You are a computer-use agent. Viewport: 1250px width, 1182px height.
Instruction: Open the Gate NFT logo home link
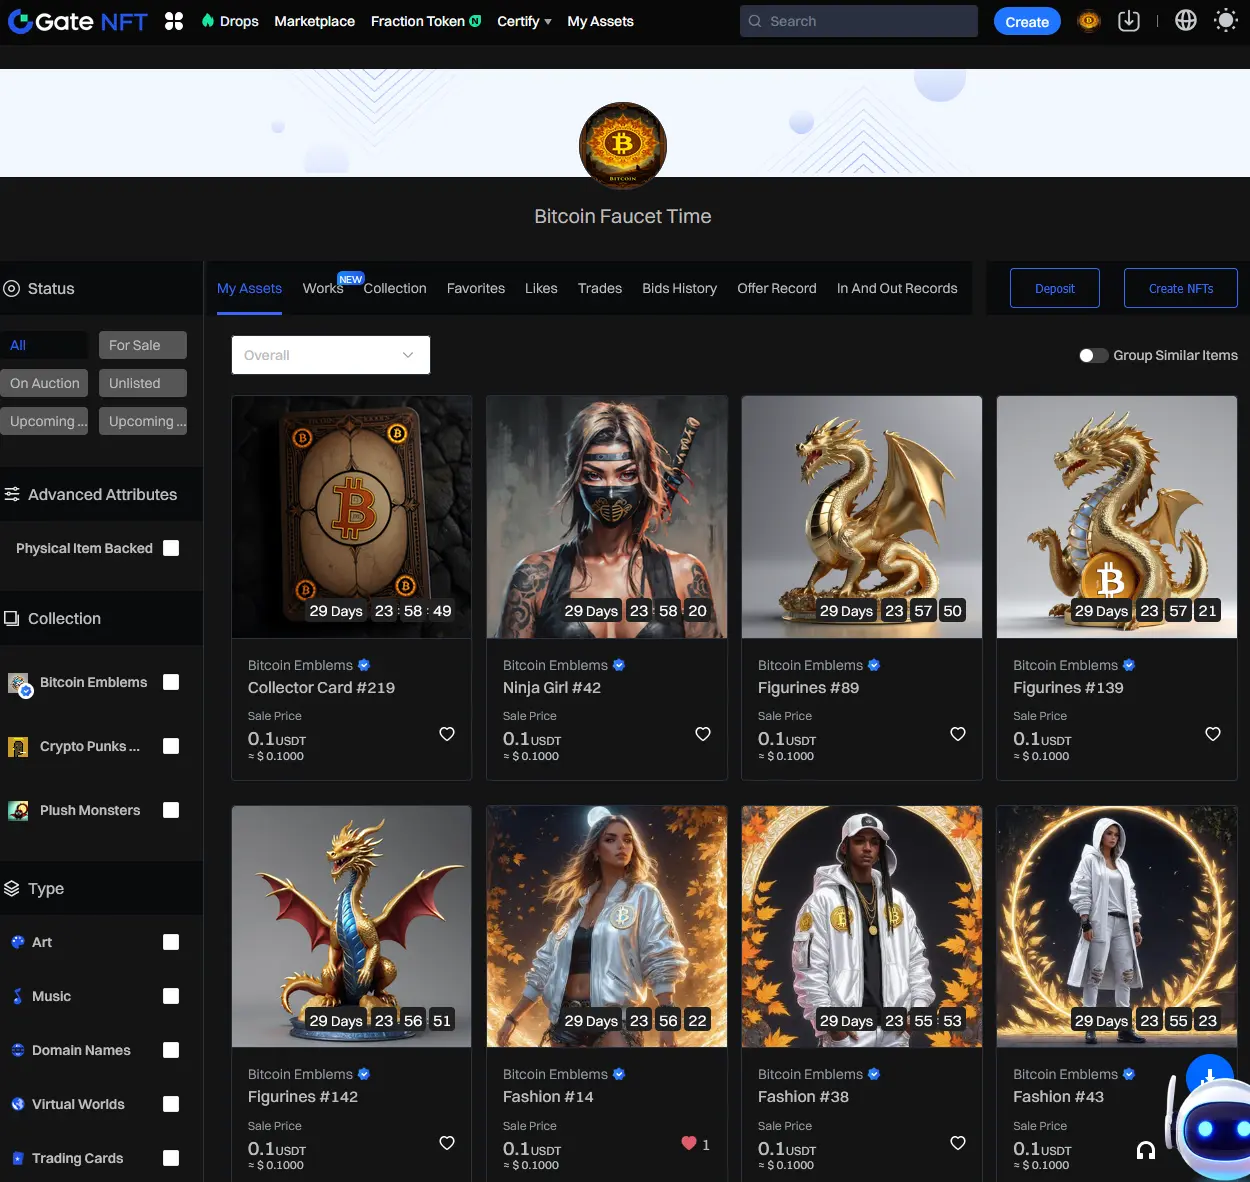coord(78,21)
